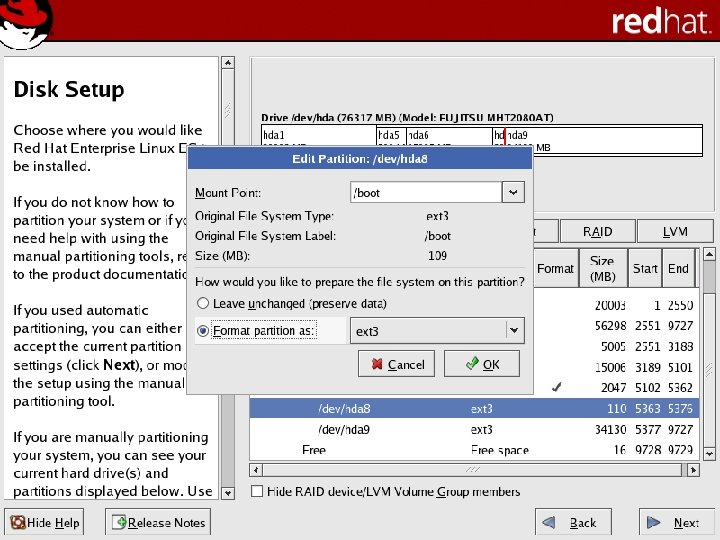Click the partition list horizontal scrollbar thumb
The height and width of the screenshot is (540, 720).
473,470
